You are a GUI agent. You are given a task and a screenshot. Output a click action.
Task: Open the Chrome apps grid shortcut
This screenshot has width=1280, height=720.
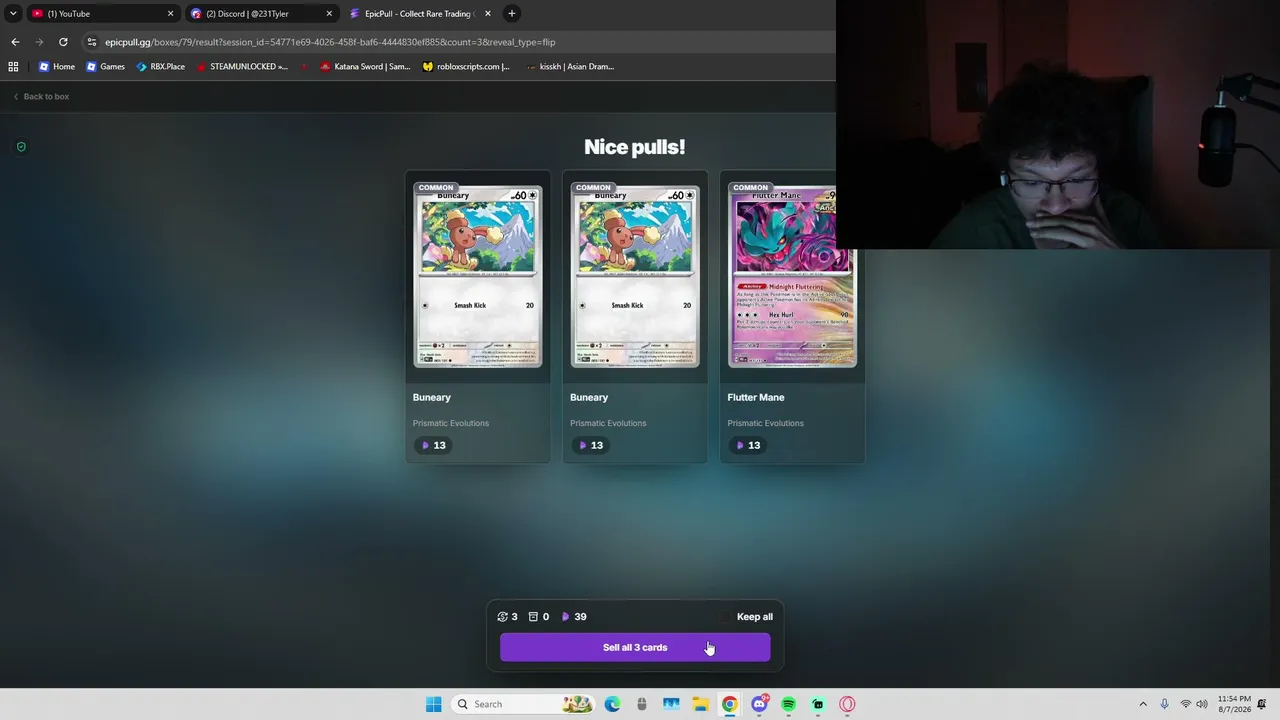[x=13, y=67]
